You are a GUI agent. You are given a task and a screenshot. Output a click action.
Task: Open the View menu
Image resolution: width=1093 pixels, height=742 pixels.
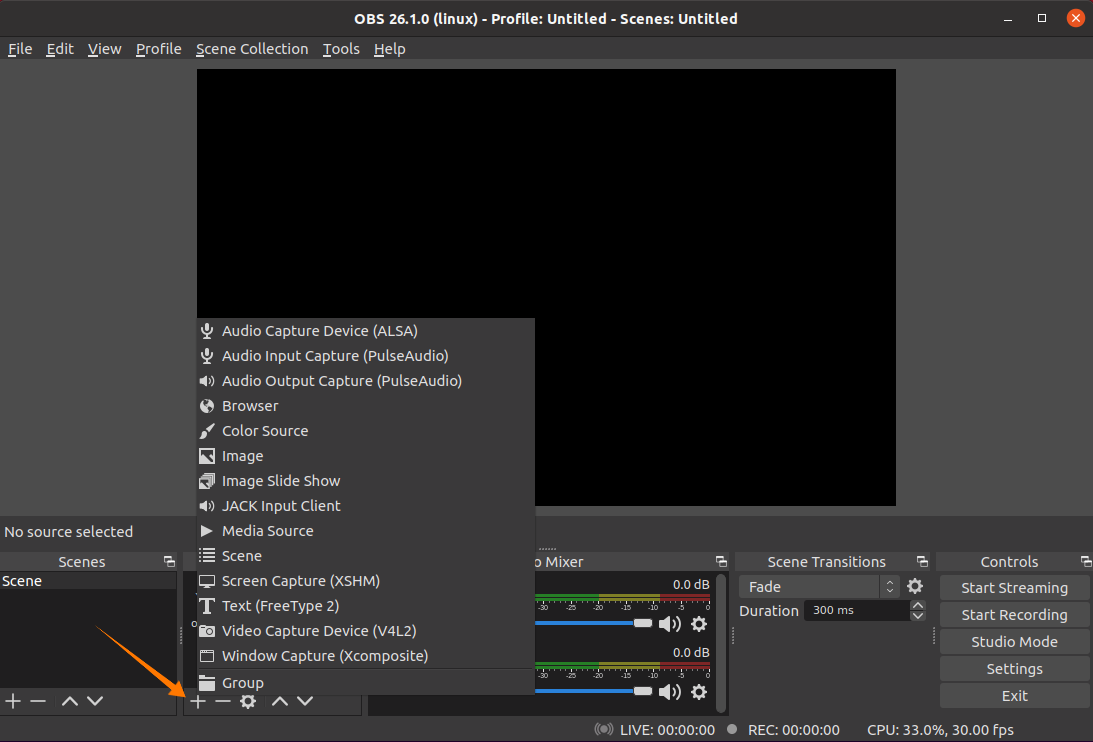(105, 49)
